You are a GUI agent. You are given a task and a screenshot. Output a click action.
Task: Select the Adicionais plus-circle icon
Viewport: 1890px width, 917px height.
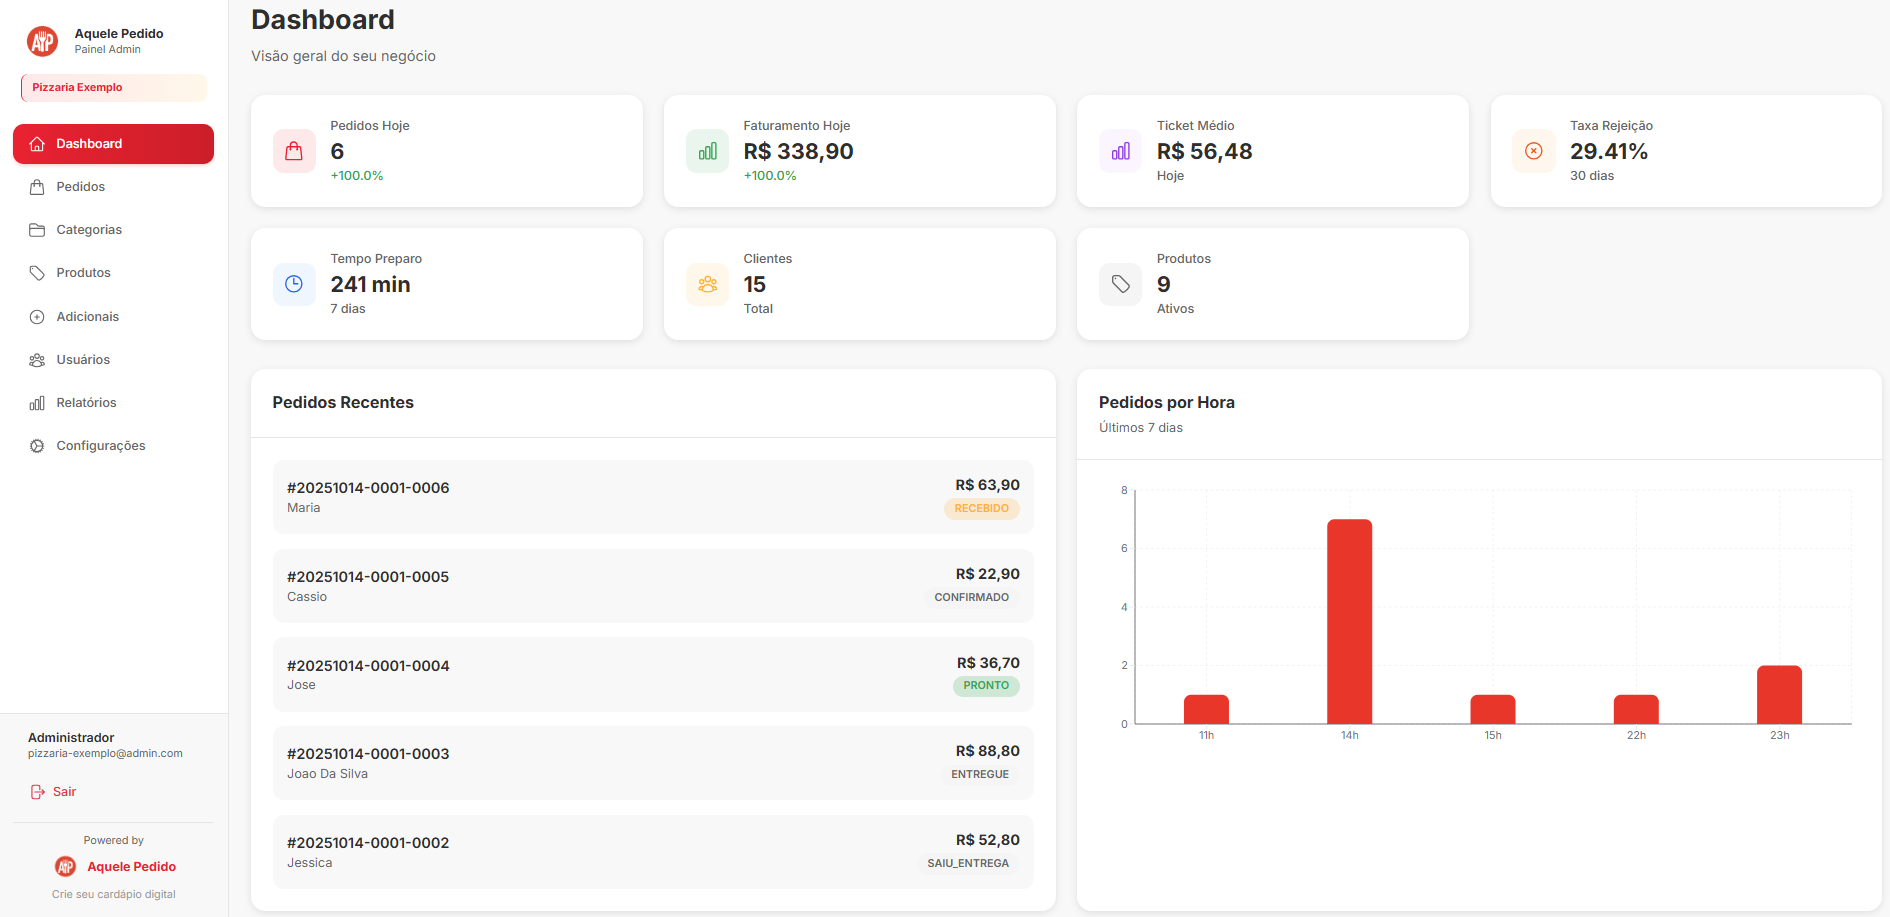click(x=37, y=316)
